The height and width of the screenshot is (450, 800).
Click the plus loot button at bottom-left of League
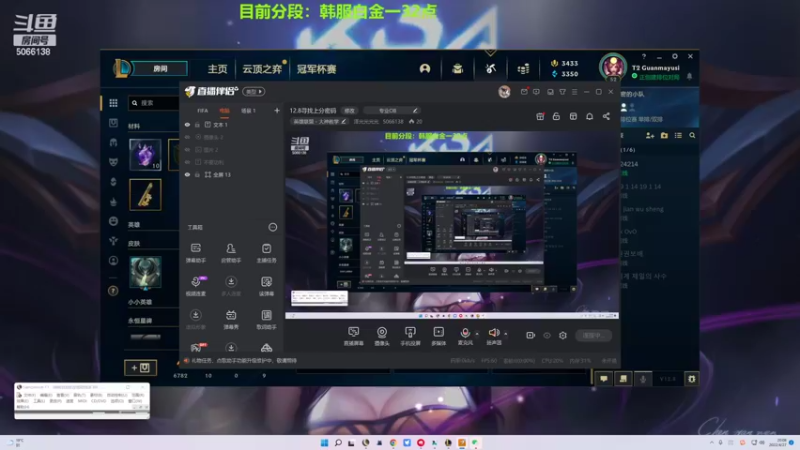[x=140, y=367]
